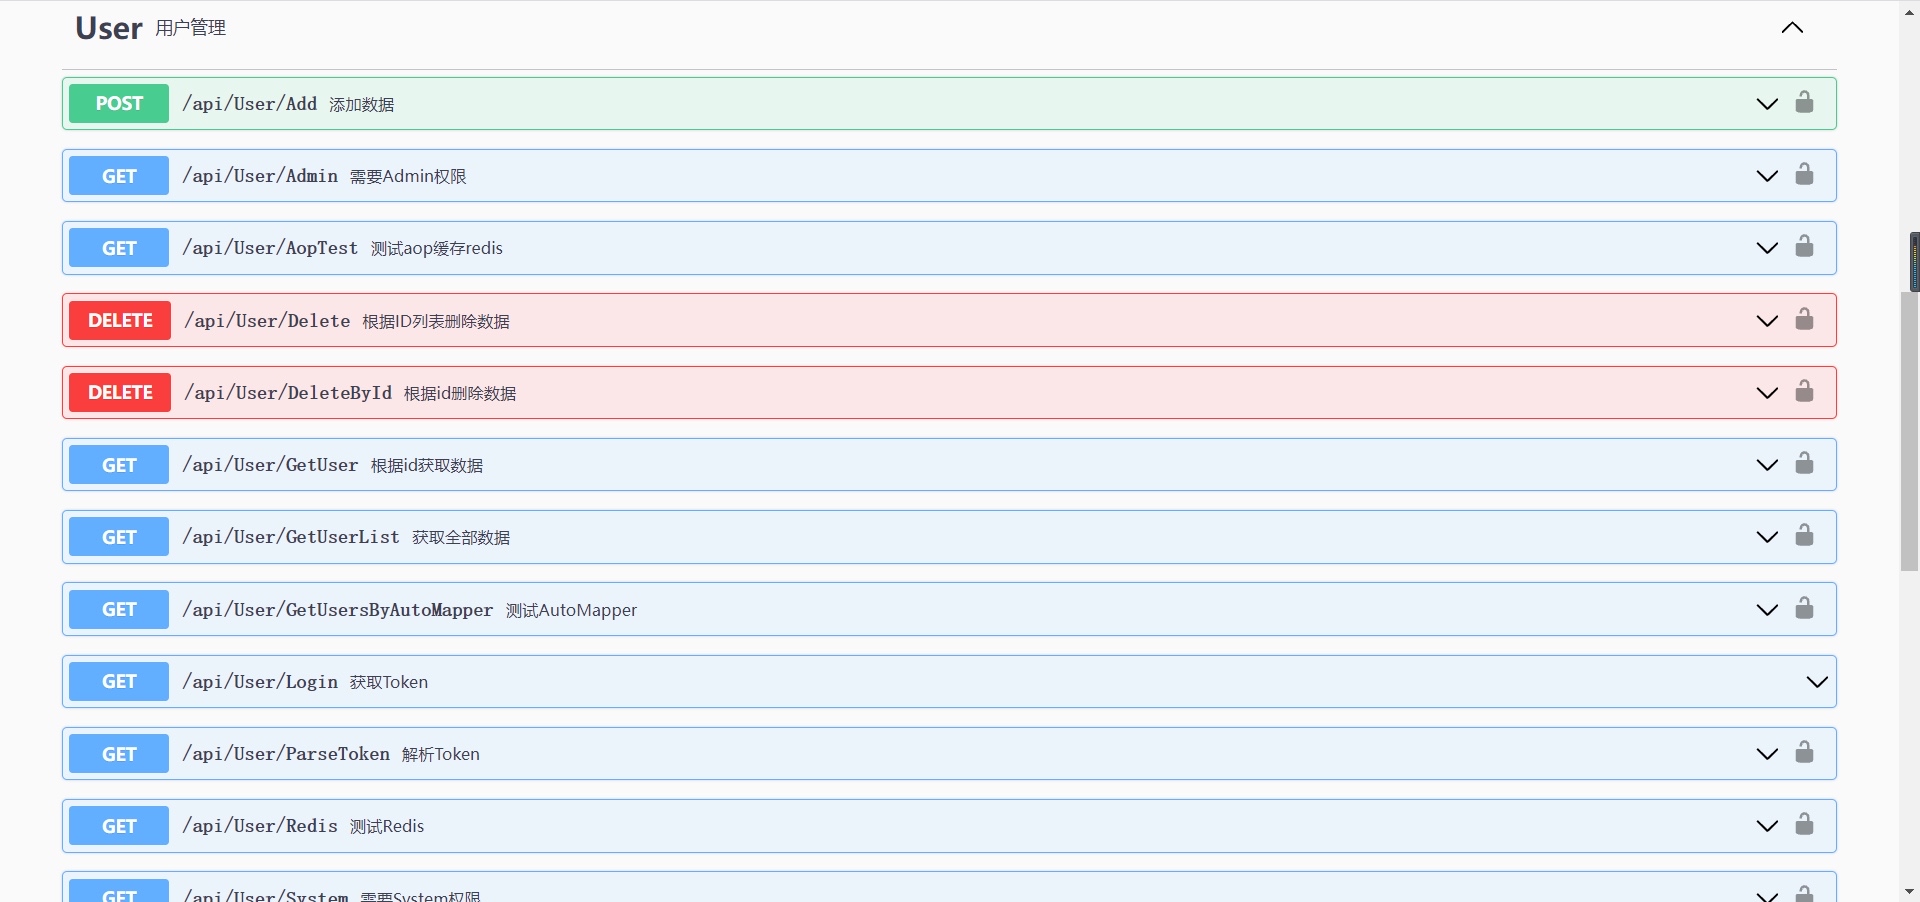
Task: Expand the /api/User/Redis chevron
Action: [x=1767, y=826]
